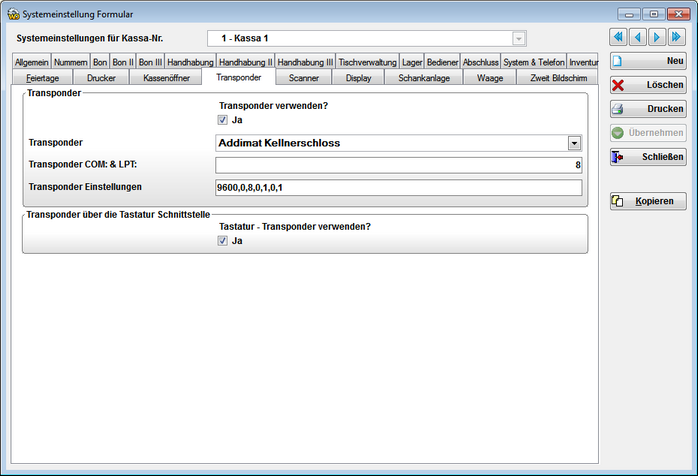
Task: Click the Schließen button
Action: coord(648,157)
